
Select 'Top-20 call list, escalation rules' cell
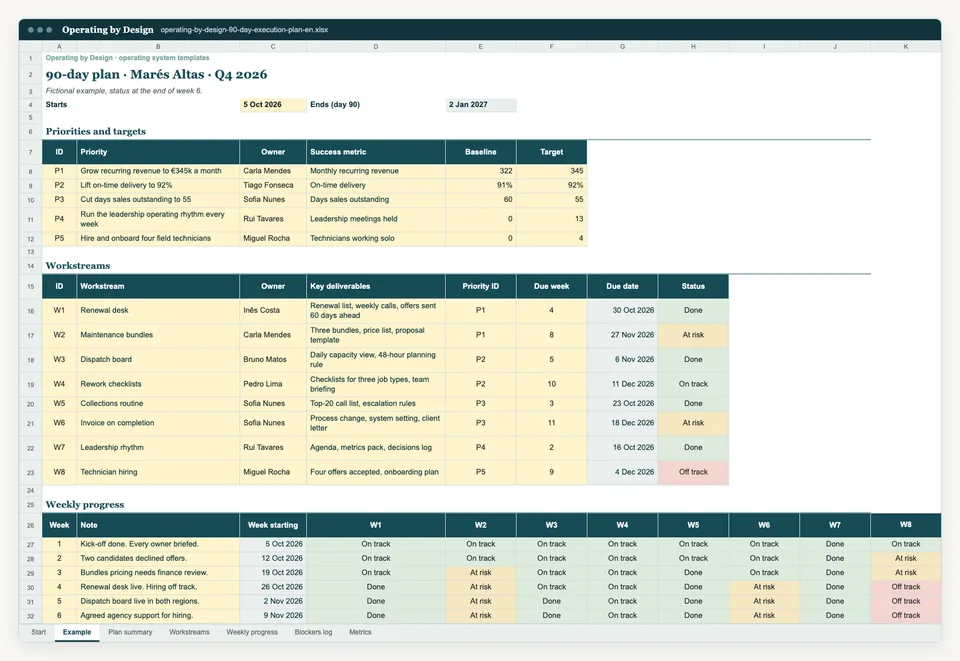coord(376,404)
